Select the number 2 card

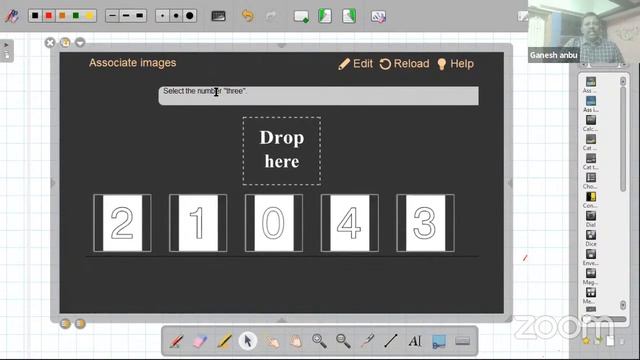(122, 223)
